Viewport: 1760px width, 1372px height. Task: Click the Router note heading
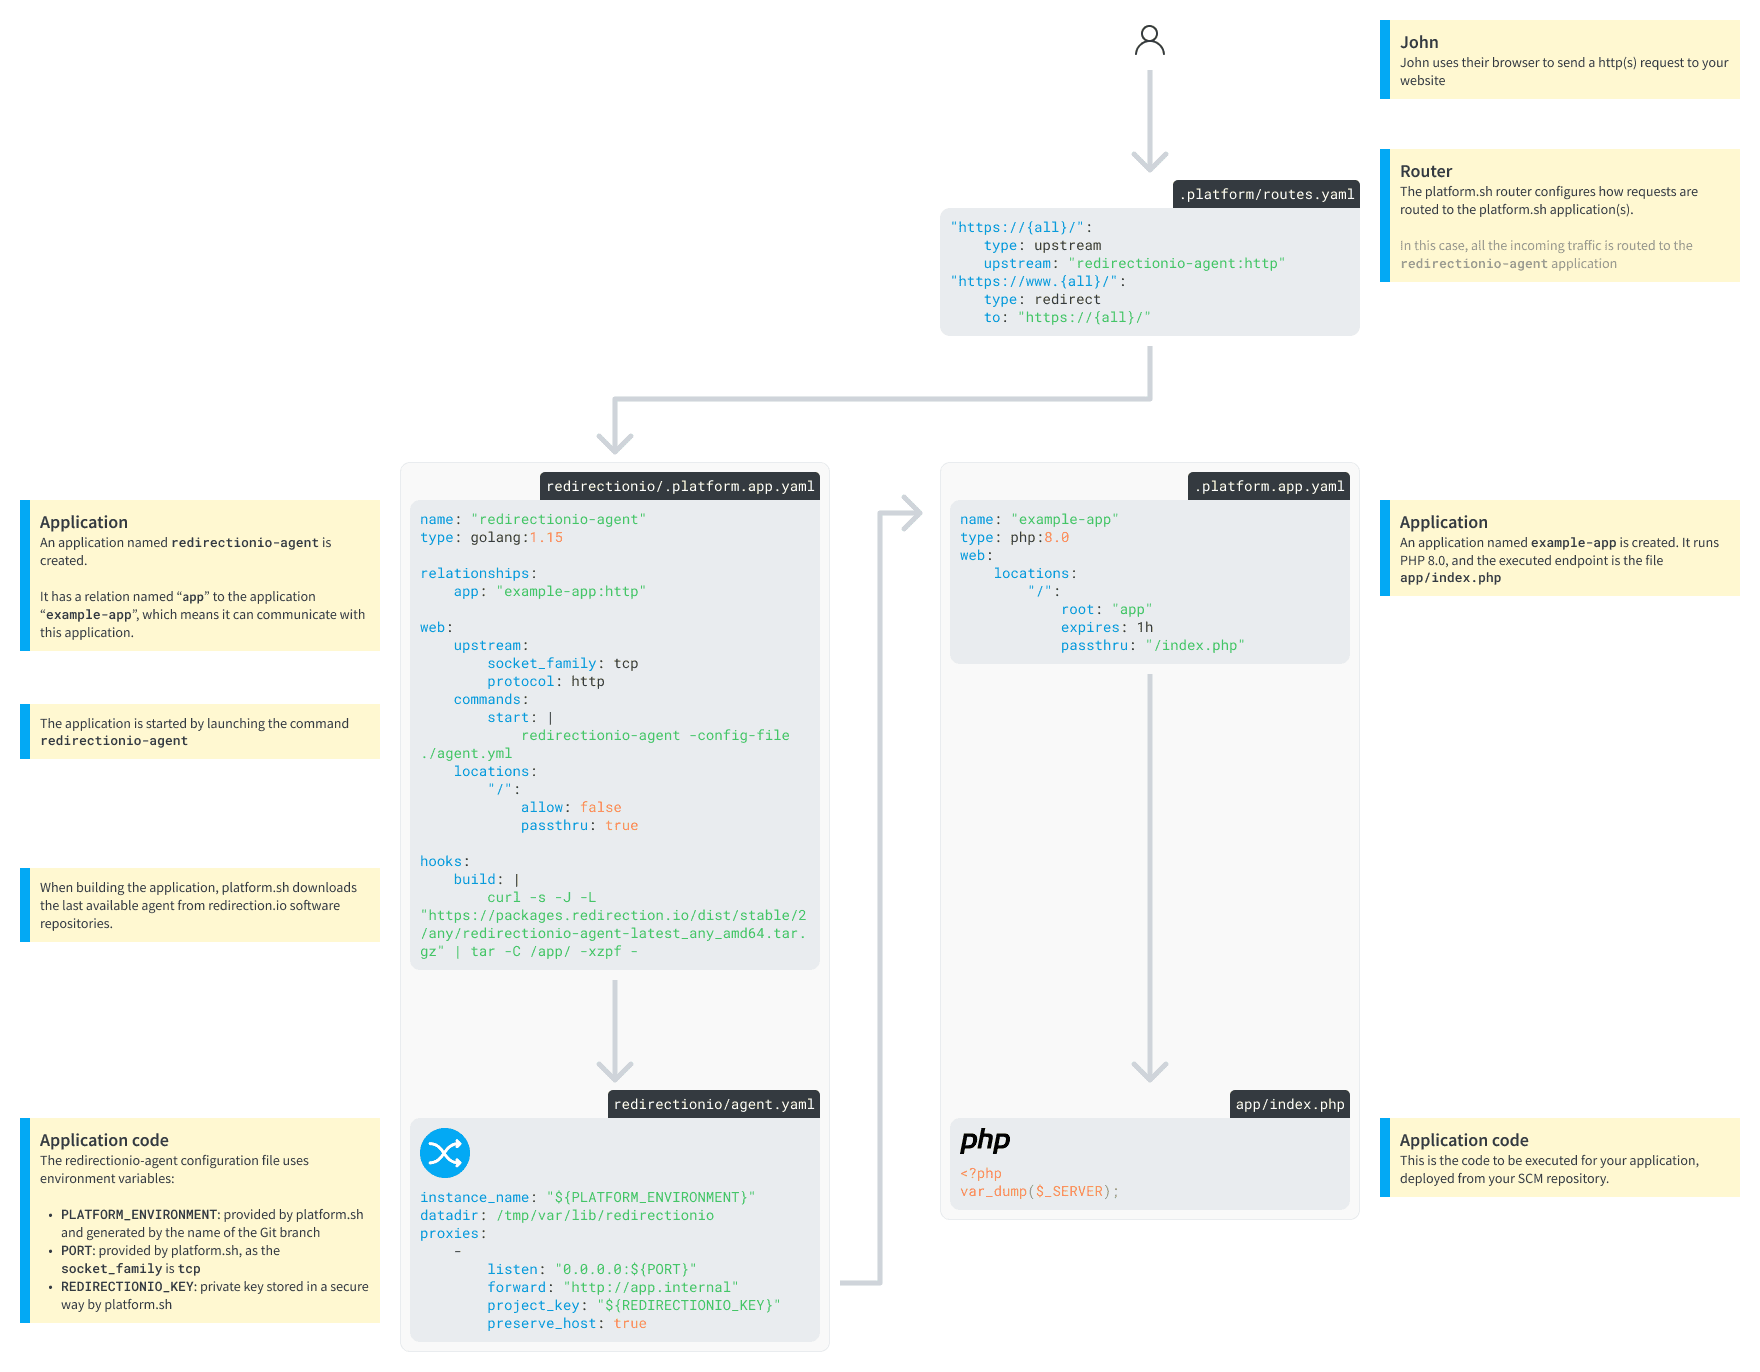click(1426, 171)
